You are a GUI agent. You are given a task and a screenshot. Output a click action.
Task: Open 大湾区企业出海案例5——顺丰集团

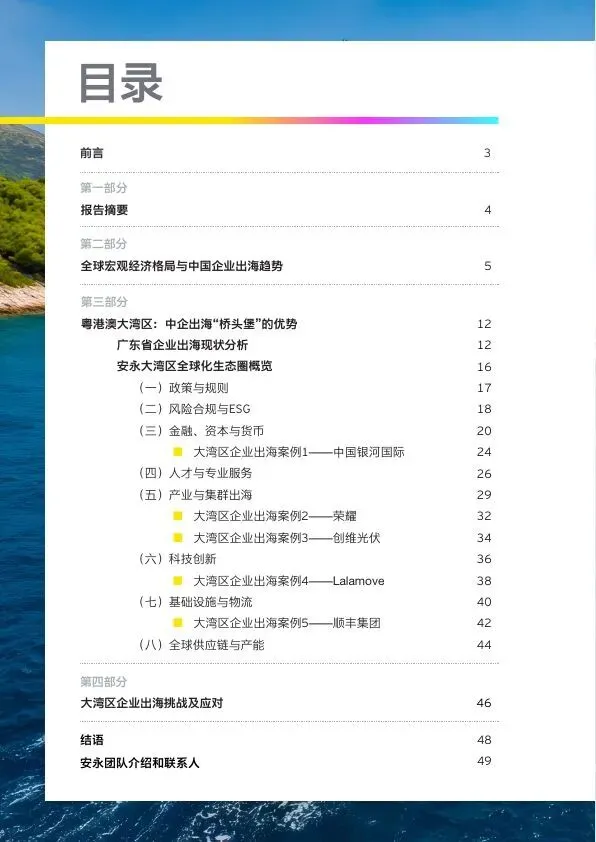click(x=287, y=623)
